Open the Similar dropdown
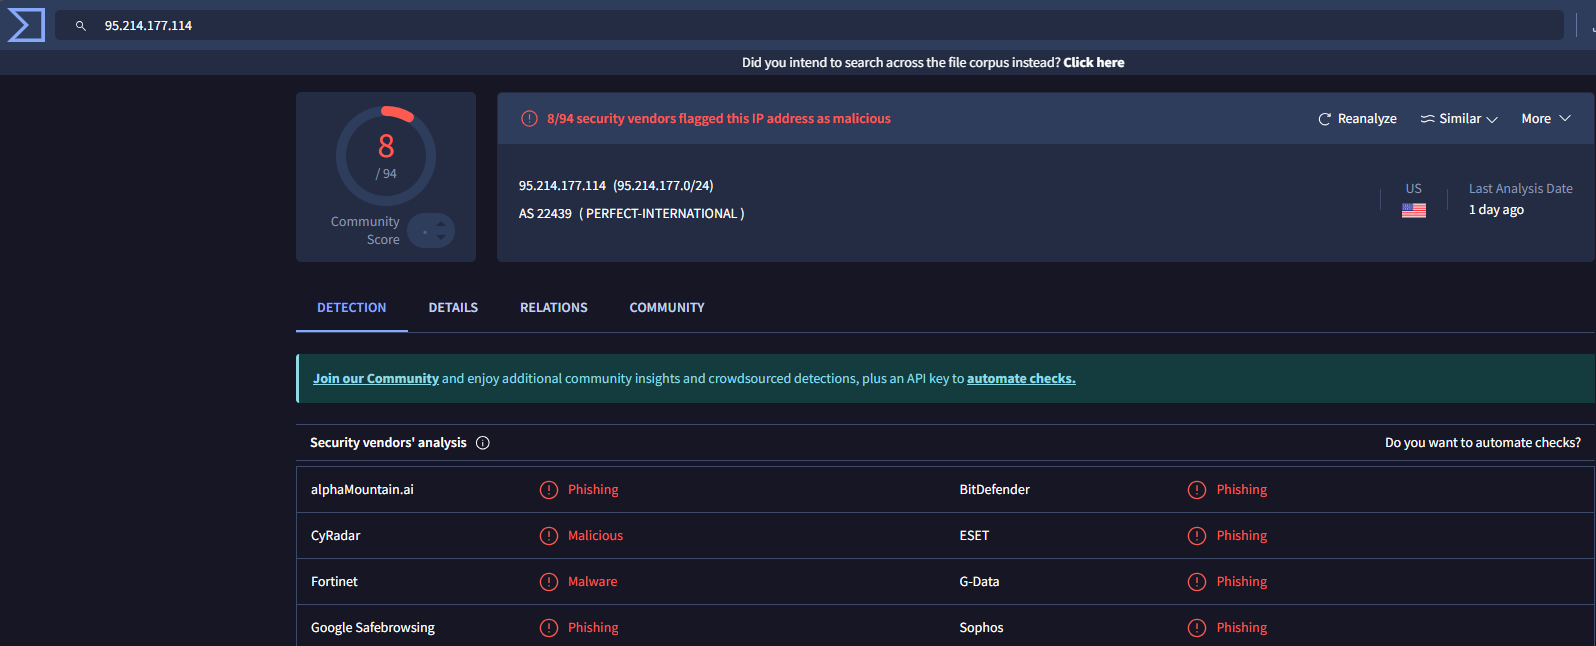 point(1459,119)
